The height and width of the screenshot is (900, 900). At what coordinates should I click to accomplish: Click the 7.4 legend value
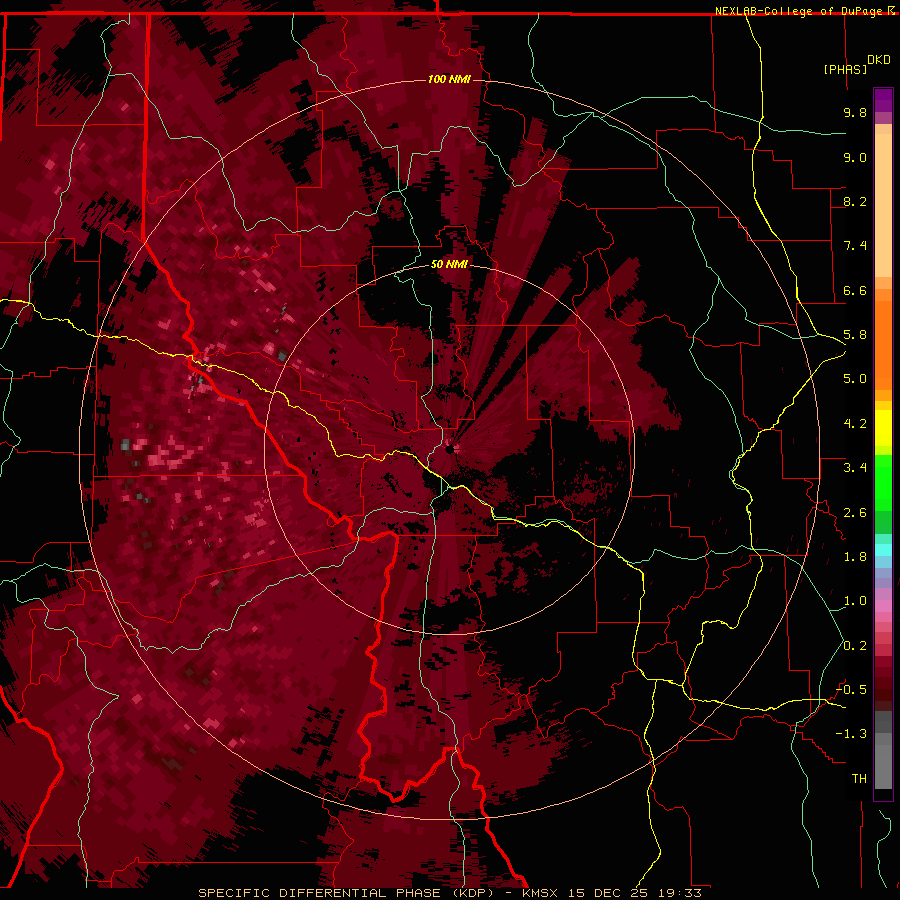[855, 246]
